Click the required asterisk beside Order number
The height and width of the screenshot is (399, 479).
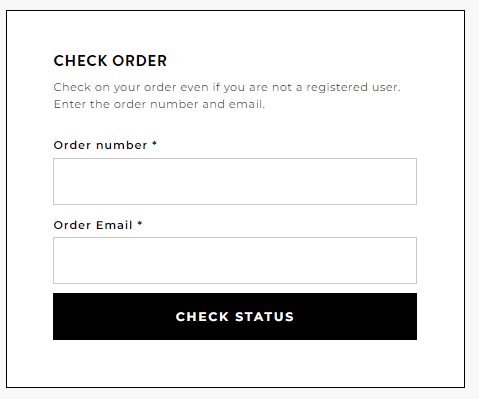click(154, 144)
